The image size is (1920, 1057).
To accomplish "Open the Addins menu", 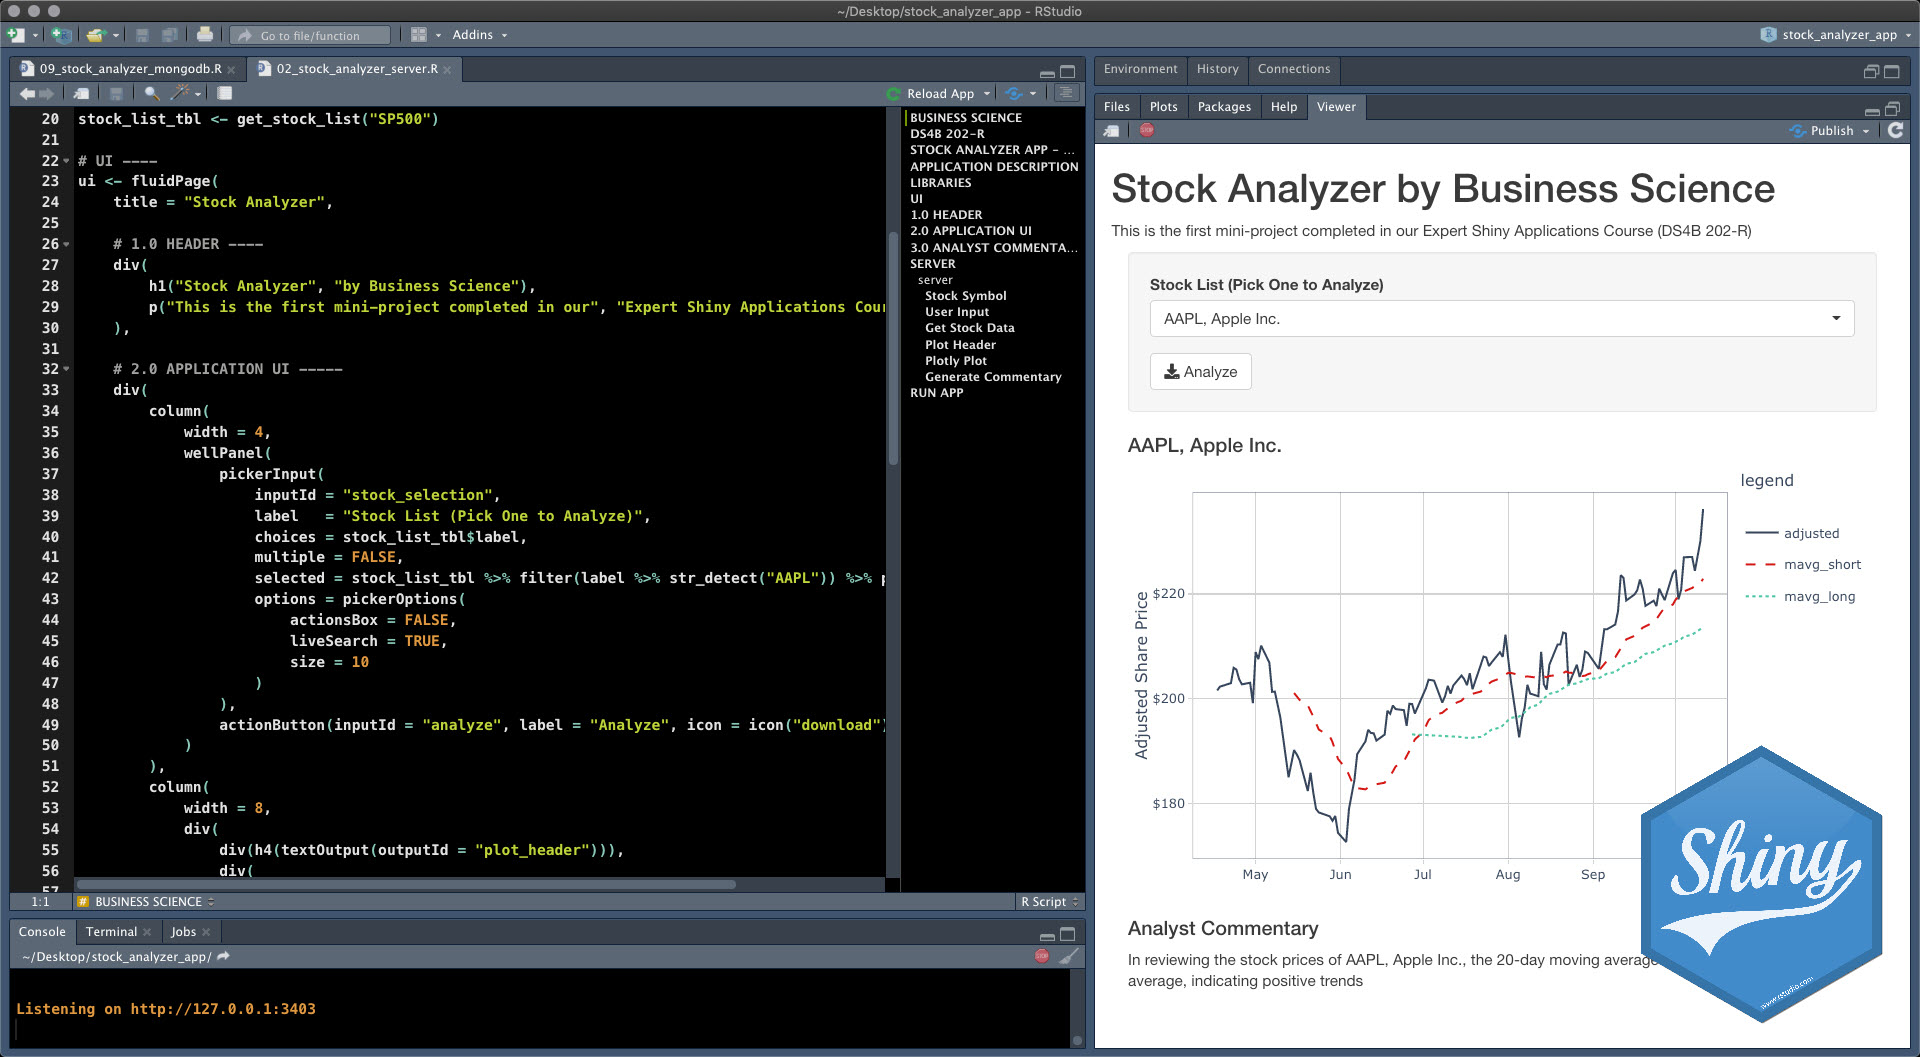I will [x=479, y=35].
